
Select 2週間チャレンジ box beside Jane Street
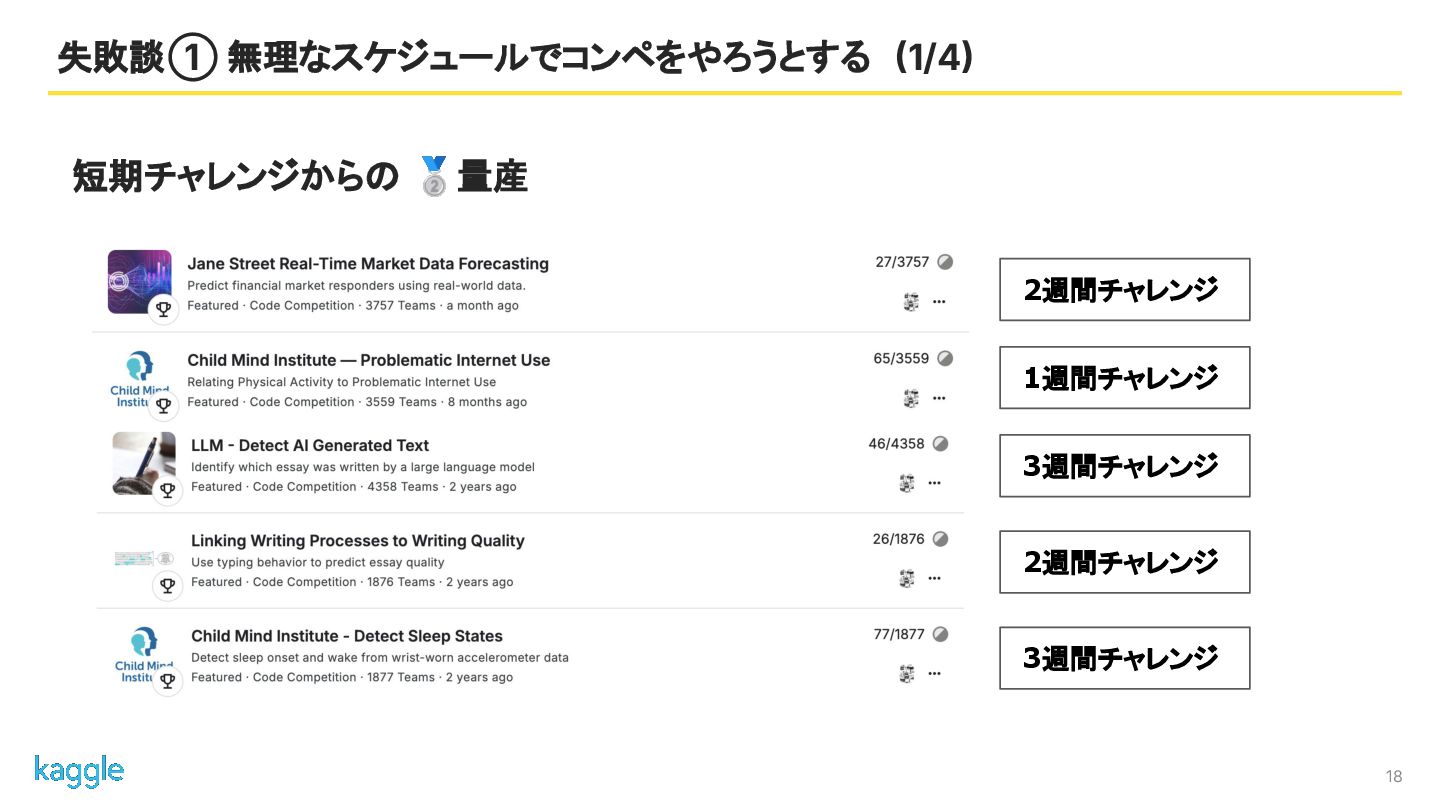tap(1125, 290)
